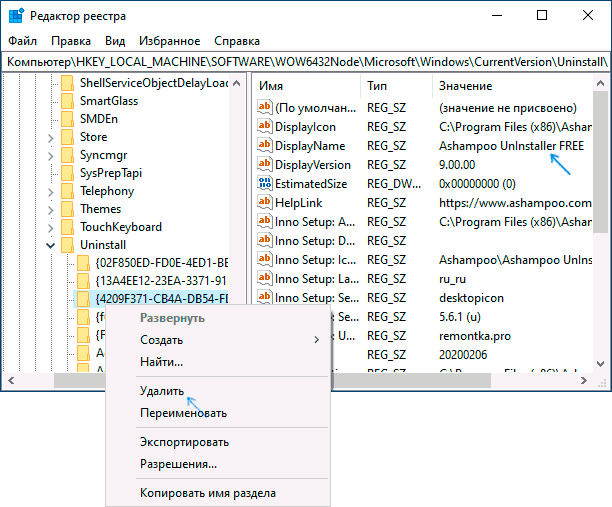Select the SysPrepTapi tree key
Viewport: 612px width, 507px height.
tap(111, 173)
